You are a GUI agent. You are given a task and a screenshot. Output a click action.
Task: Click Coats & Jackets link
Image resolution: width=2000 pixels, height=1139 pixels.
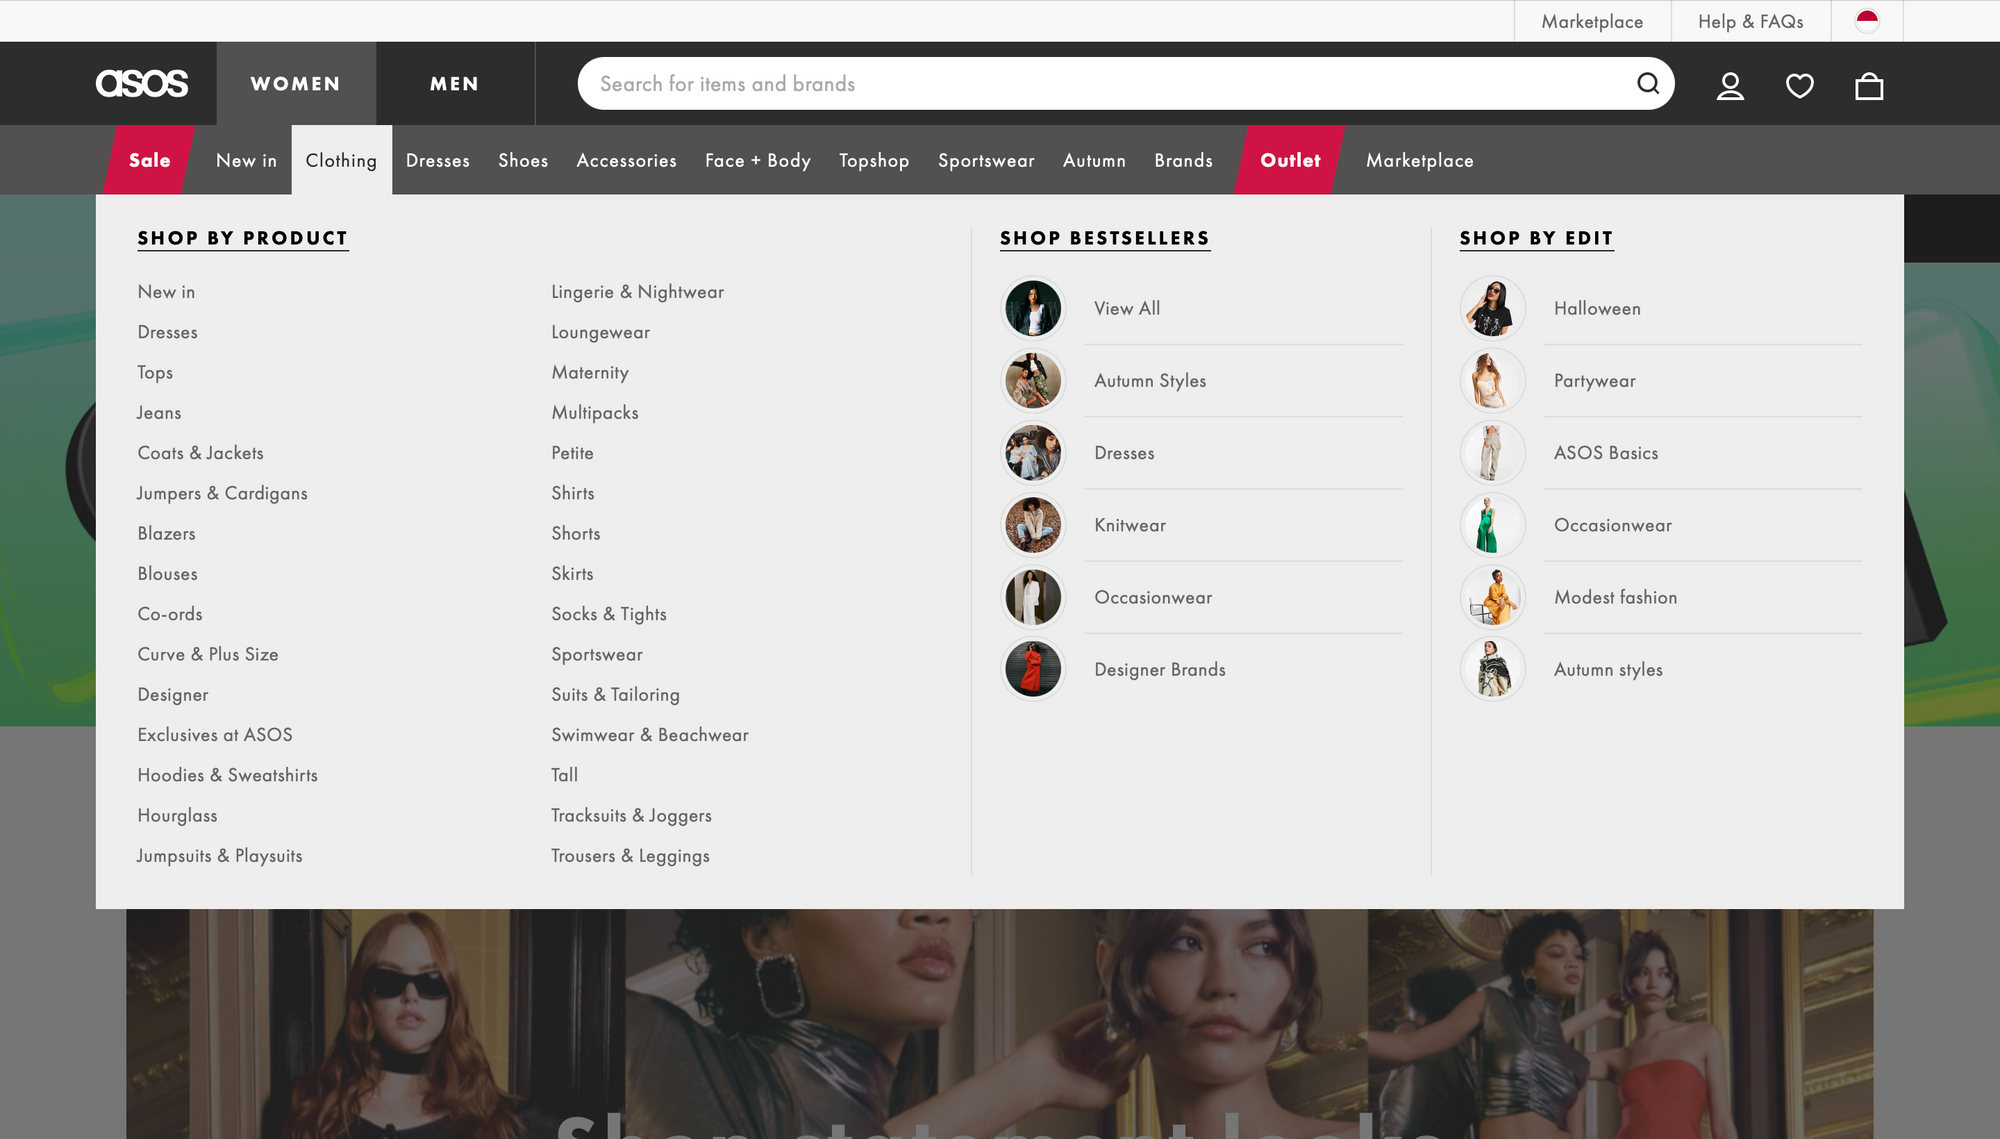200,453
